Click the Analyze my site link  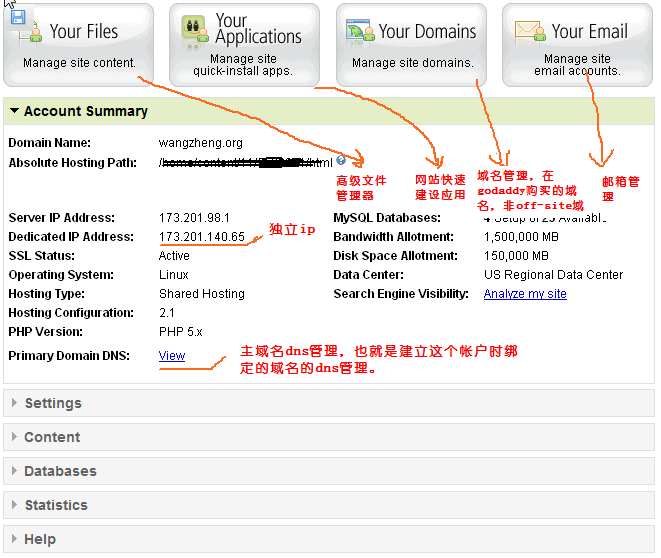[x=524, y=294]
